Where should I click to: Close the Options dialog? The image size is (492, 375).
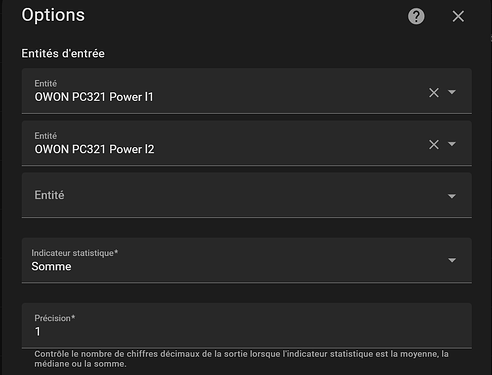458,16
